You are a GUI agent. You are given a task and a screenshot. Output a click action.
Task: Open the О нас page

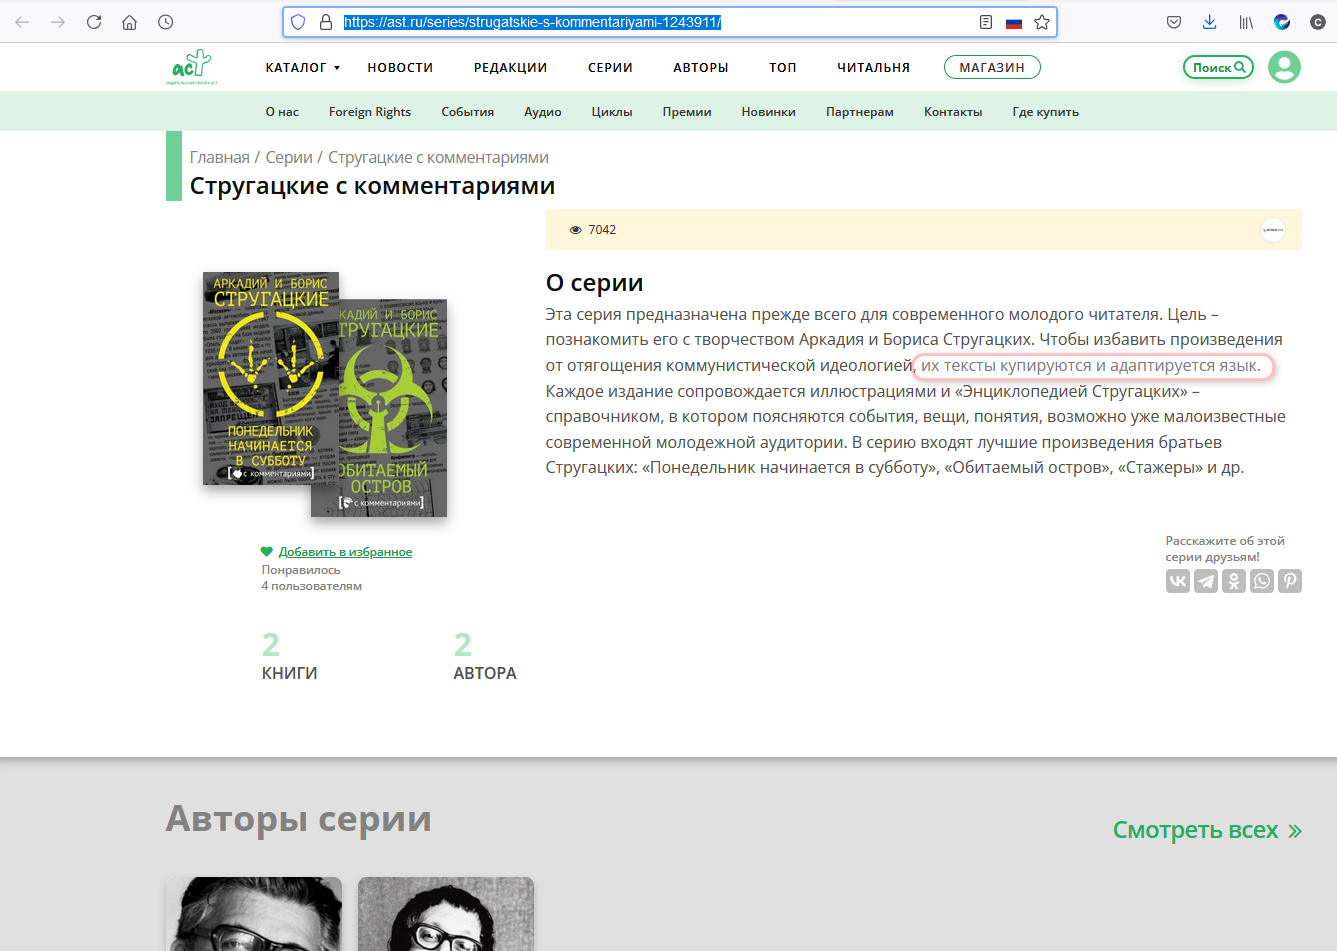pyautogui.click(x=282, y=112)
